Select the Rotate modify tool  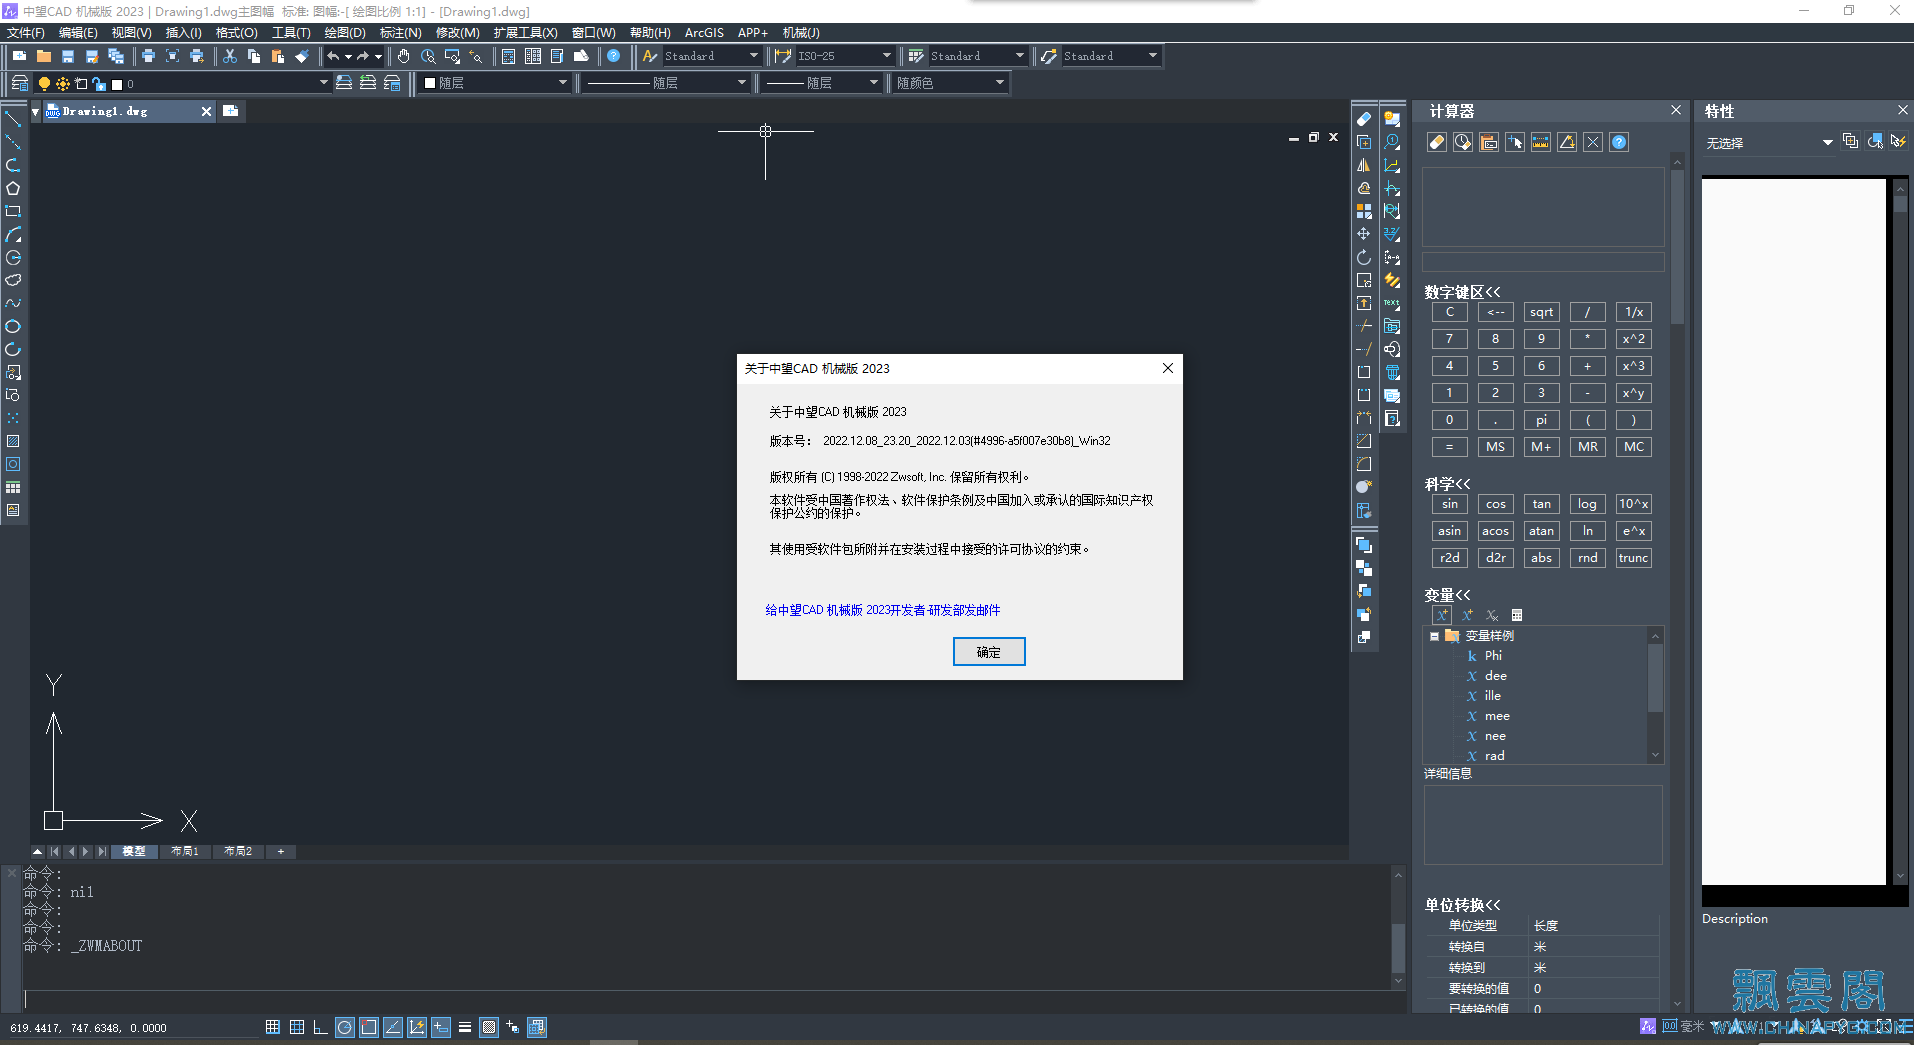pyautogui.click(x=1364, y=257)
